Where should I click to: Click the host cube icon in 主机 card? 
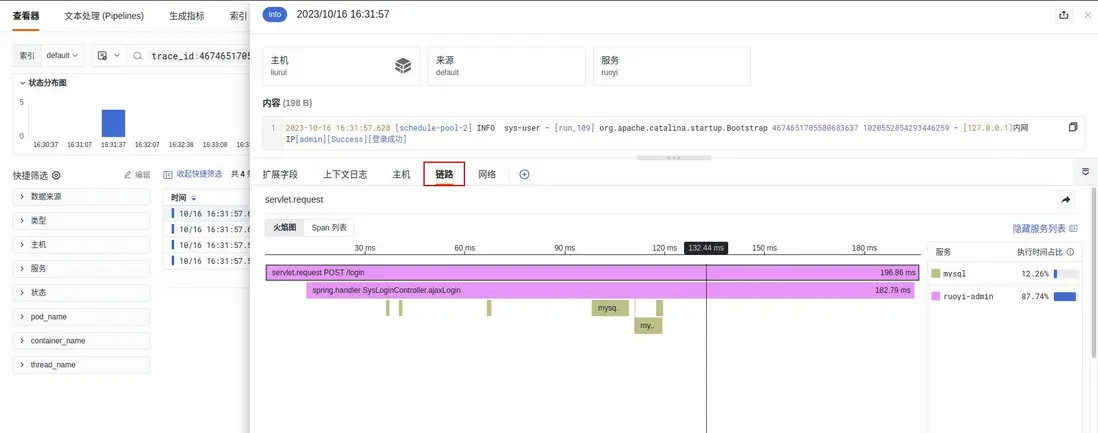point(403,66)
